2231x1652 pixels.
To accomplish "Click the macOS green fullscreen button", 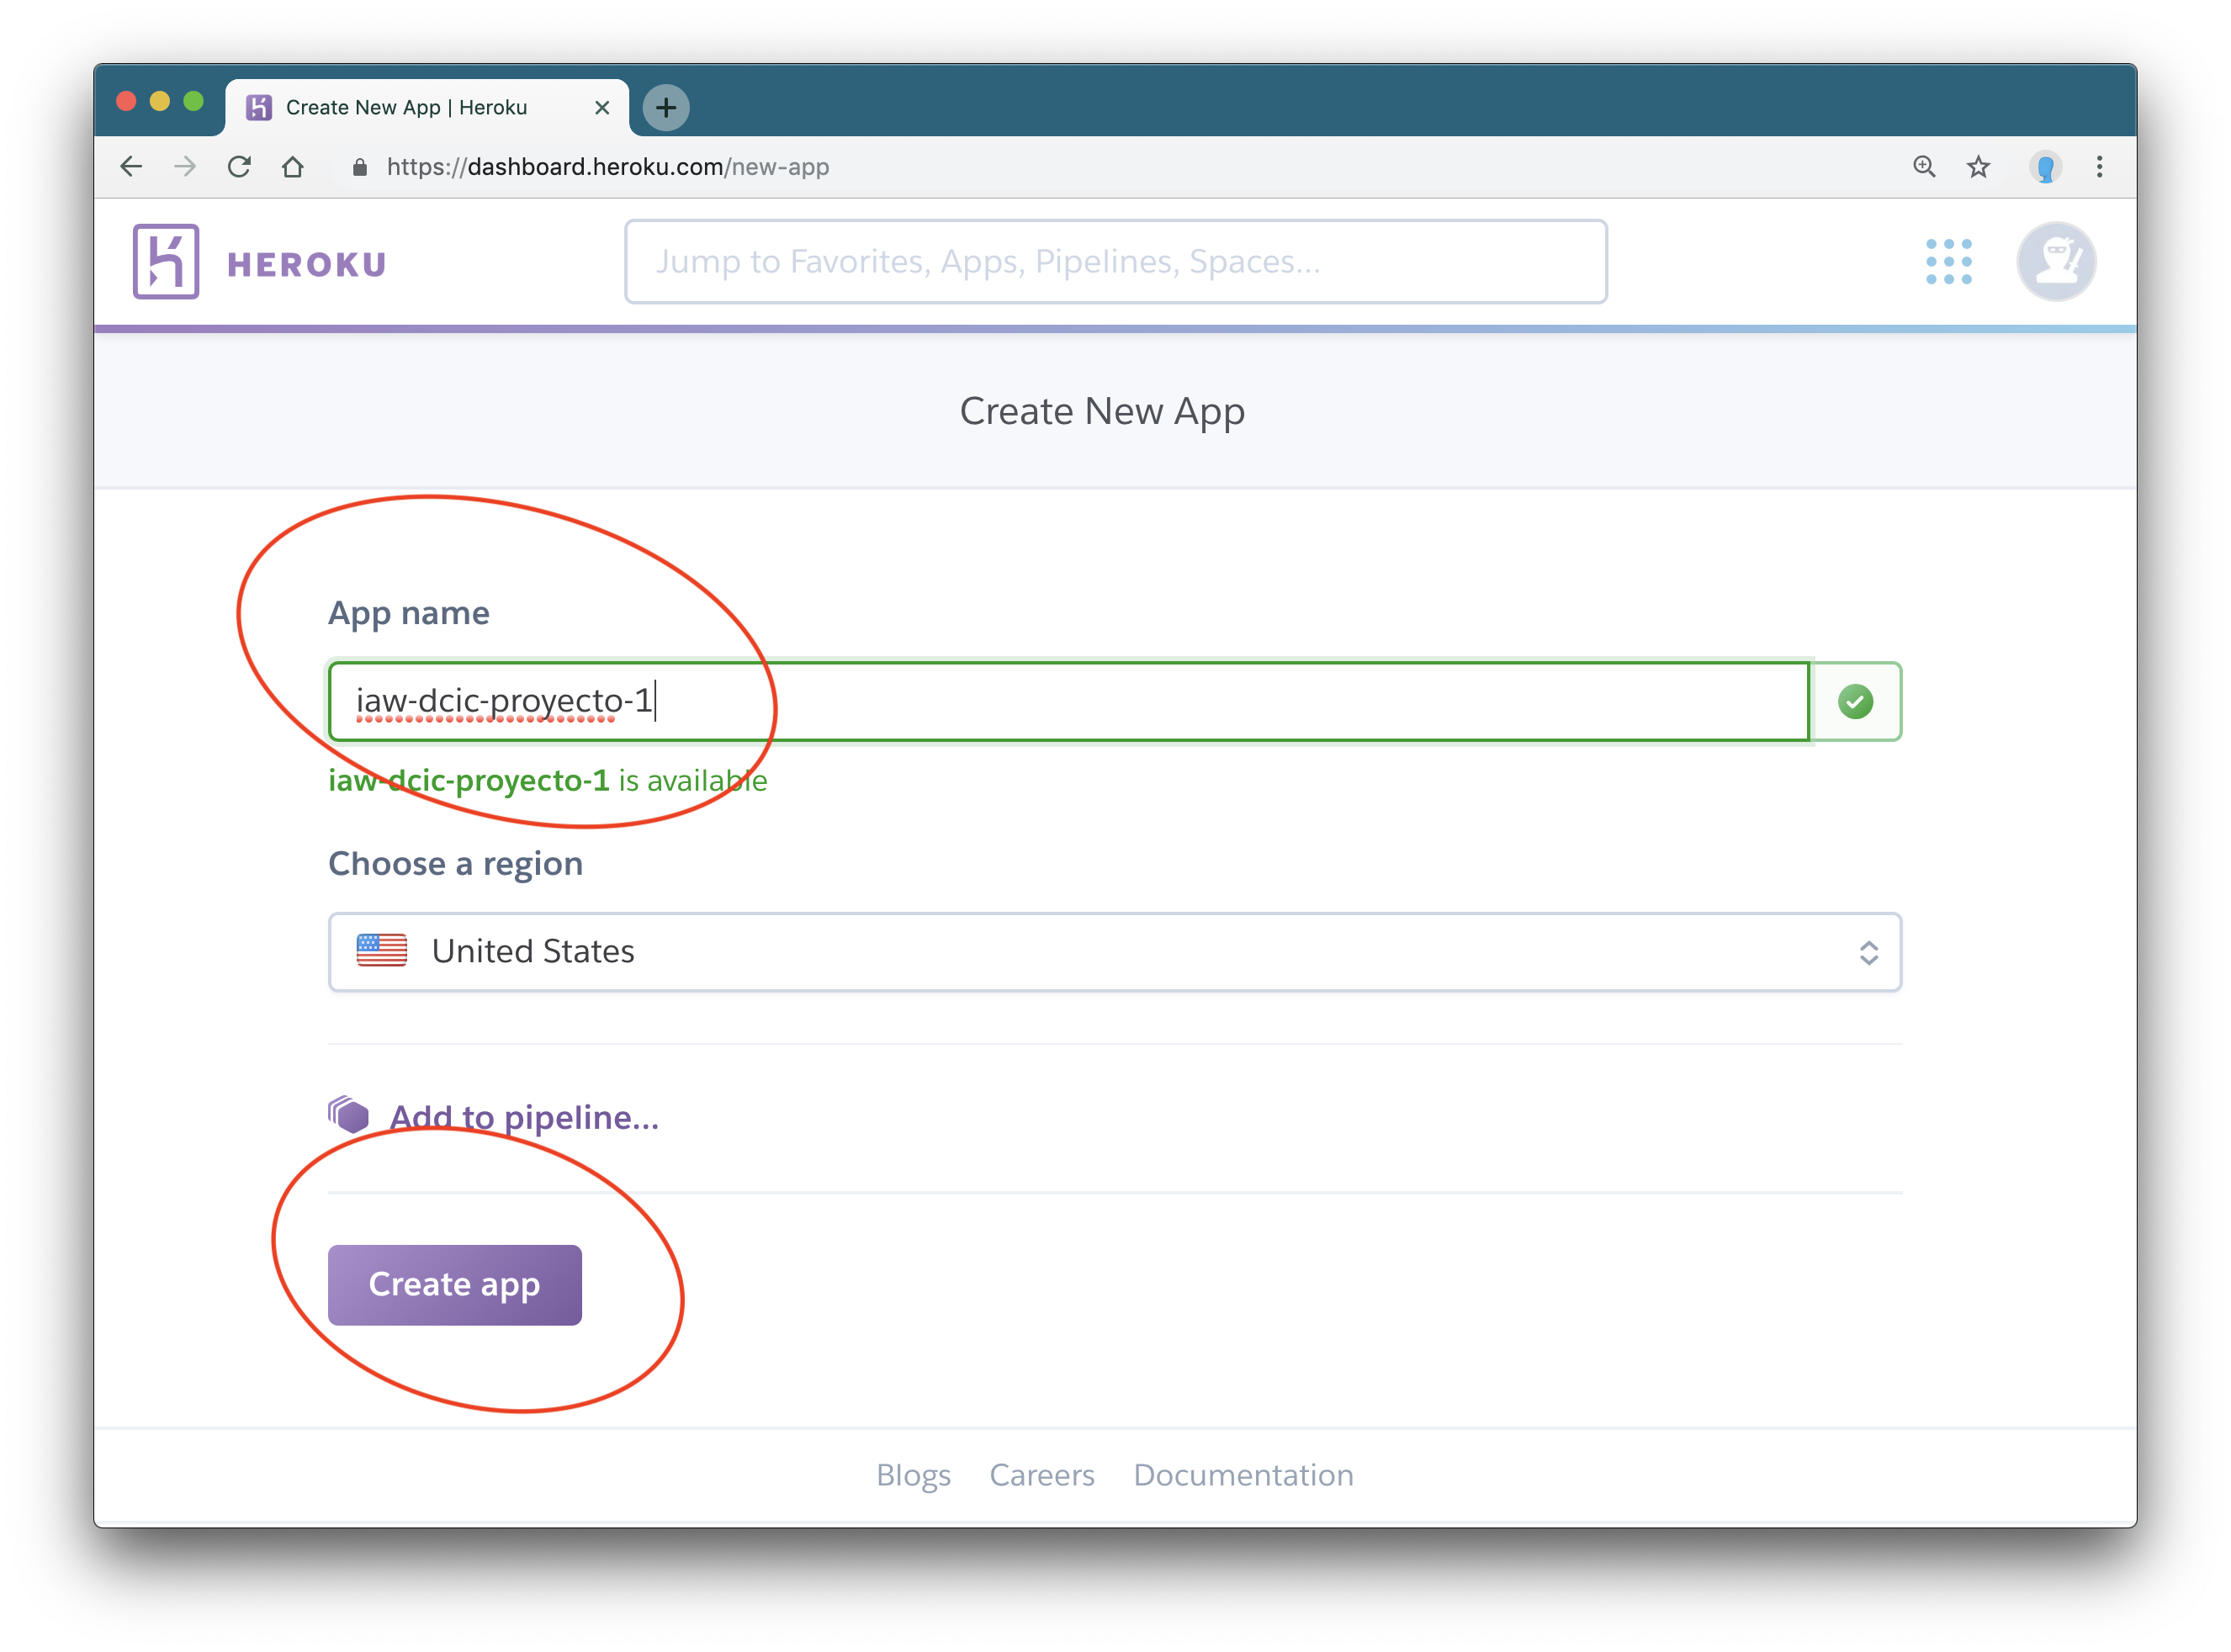I will tap(194, 101).
